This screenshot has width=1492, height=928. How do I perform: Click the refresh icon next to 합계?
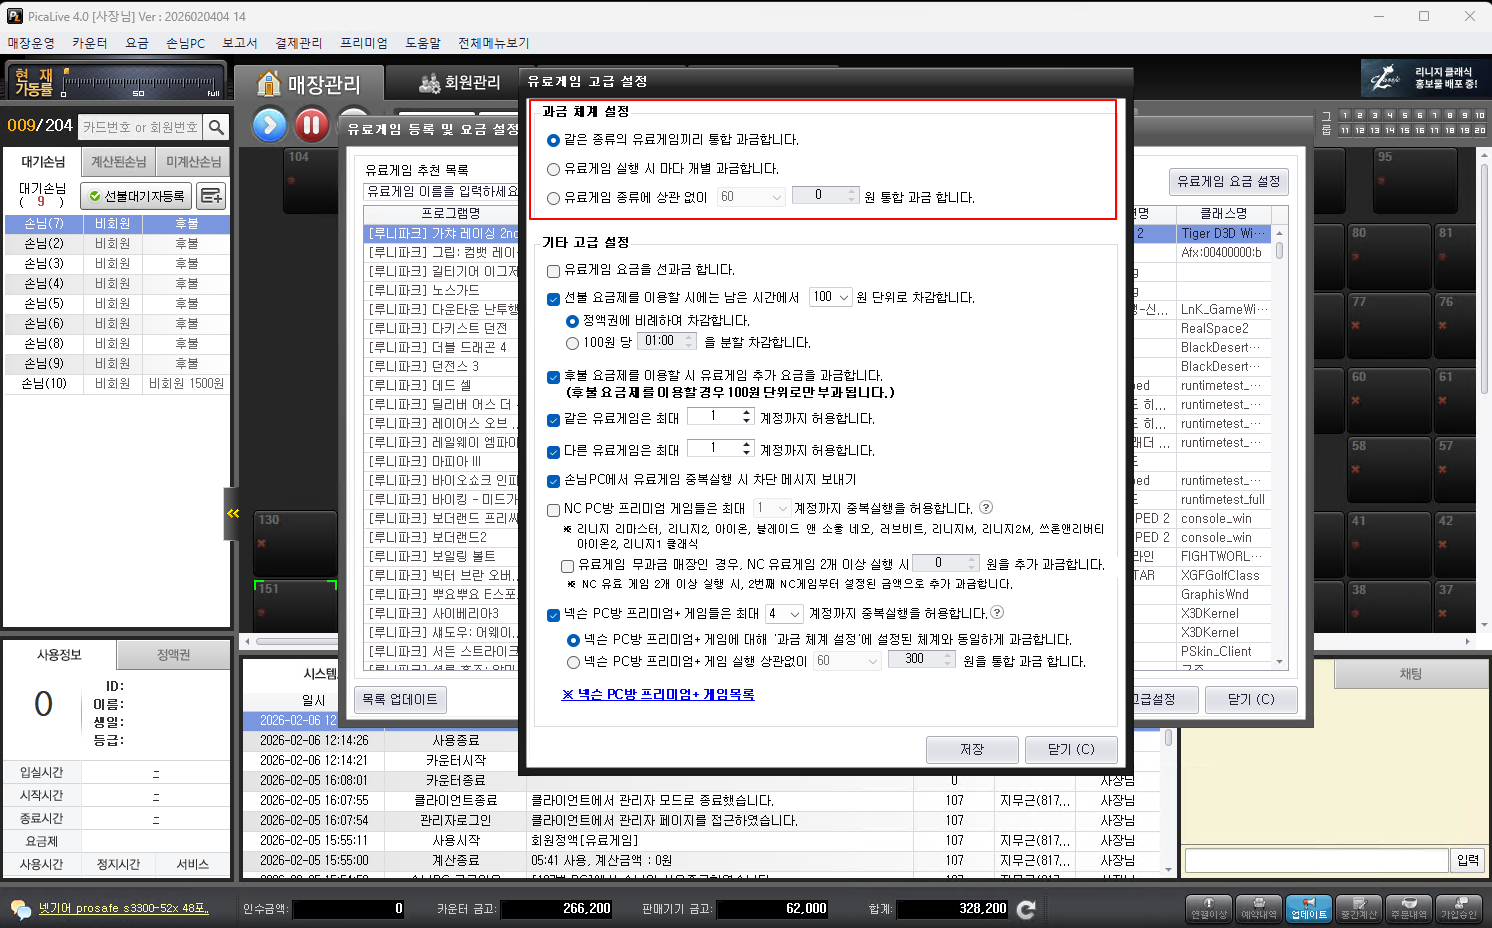1026,909
